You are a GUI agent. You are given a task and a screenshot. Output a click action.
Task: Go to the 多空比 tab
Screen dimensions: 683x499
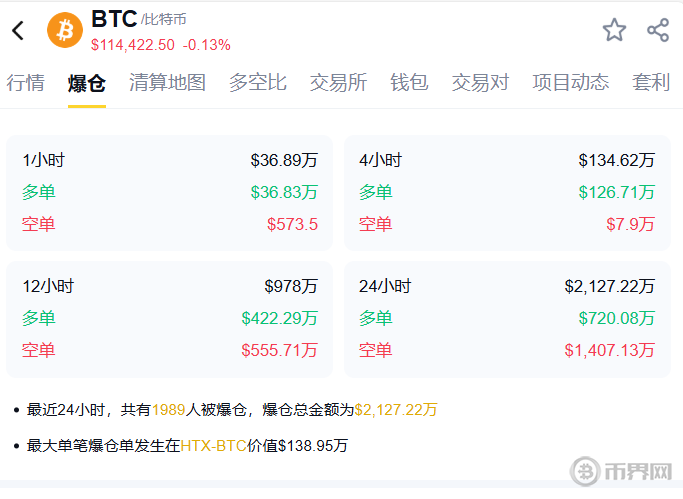pos(257,83)
